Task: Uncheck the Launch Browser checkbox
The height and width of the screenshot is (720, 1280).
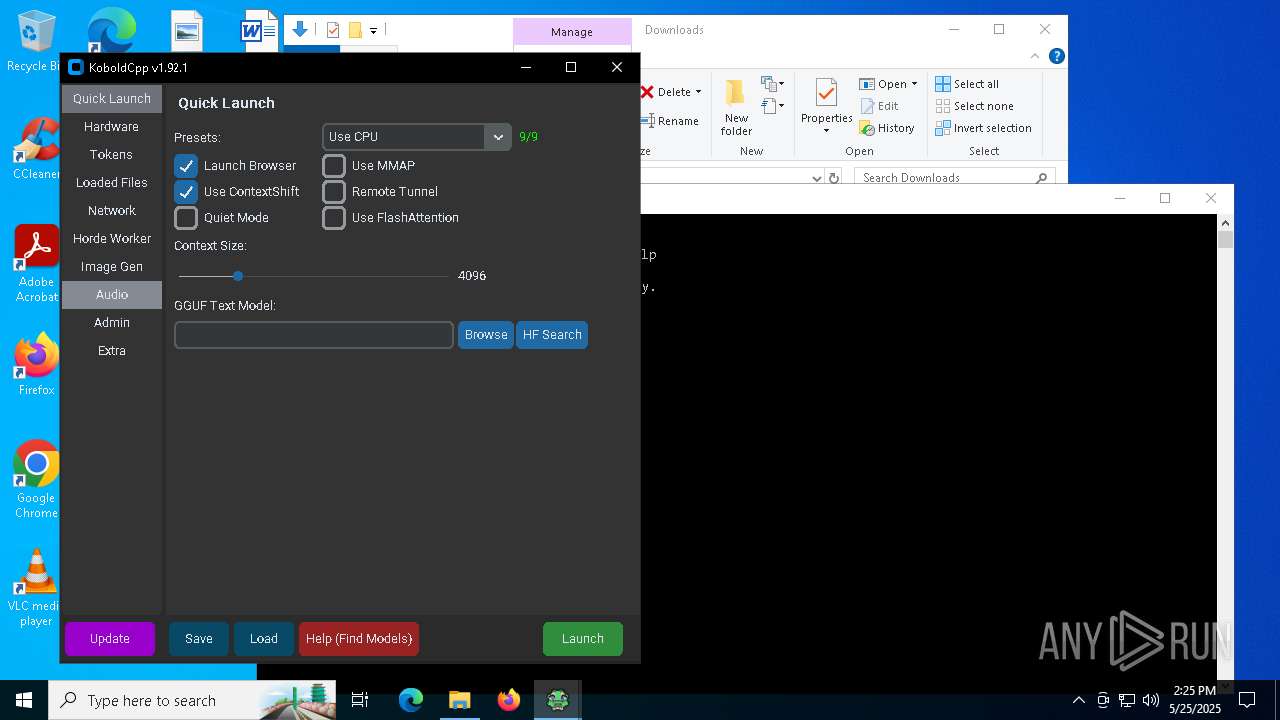Action: pyautogui.click(x=186, y=166)
